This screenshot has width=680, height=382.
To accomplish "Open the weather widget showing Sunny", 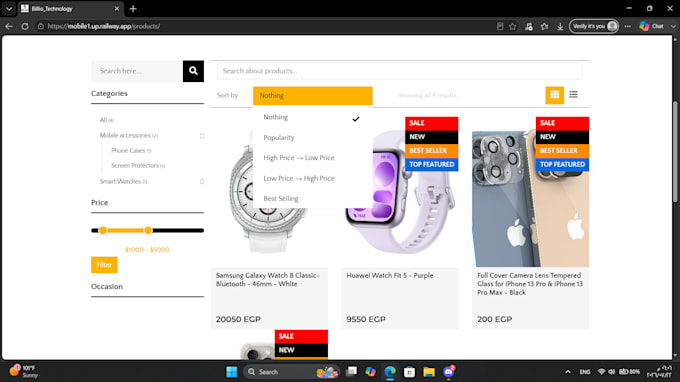I will [x=25, y=372].
